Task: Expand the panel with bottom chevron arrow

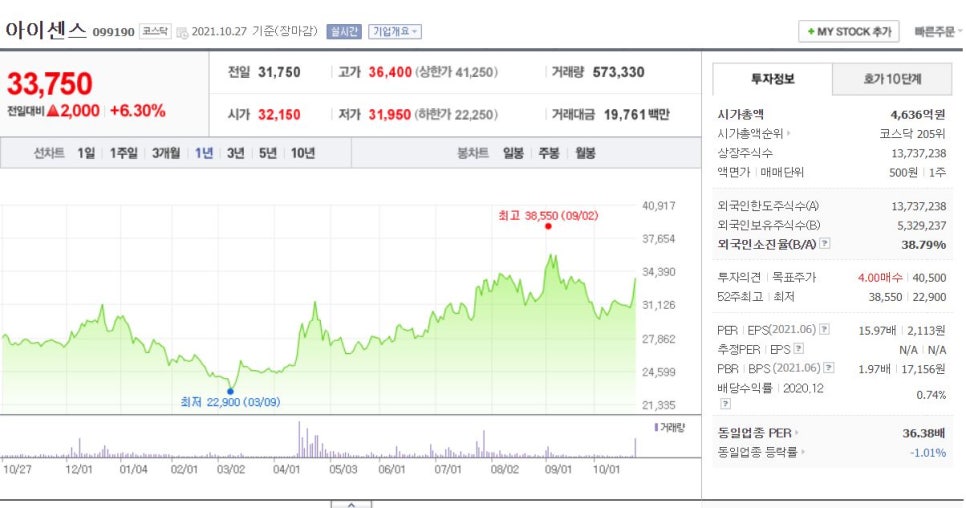Action: tap(351, 504)
